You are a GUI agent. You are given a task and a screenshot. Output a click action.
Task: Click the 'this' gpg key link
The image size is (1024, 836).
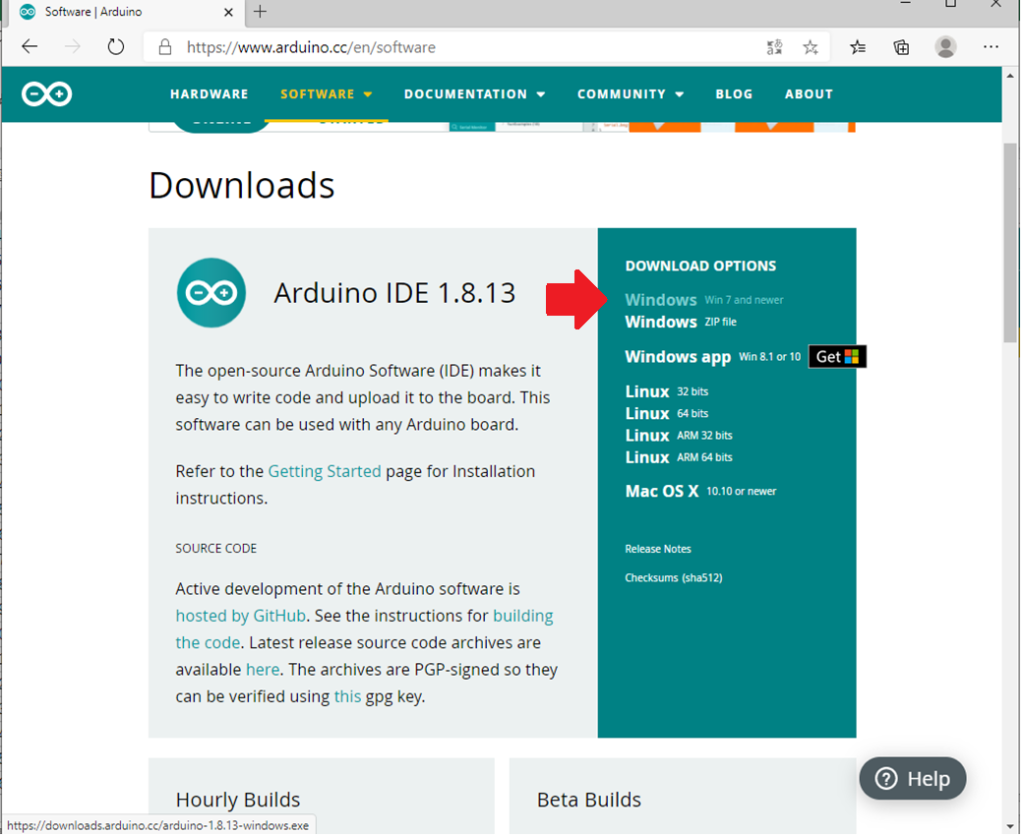347,696
